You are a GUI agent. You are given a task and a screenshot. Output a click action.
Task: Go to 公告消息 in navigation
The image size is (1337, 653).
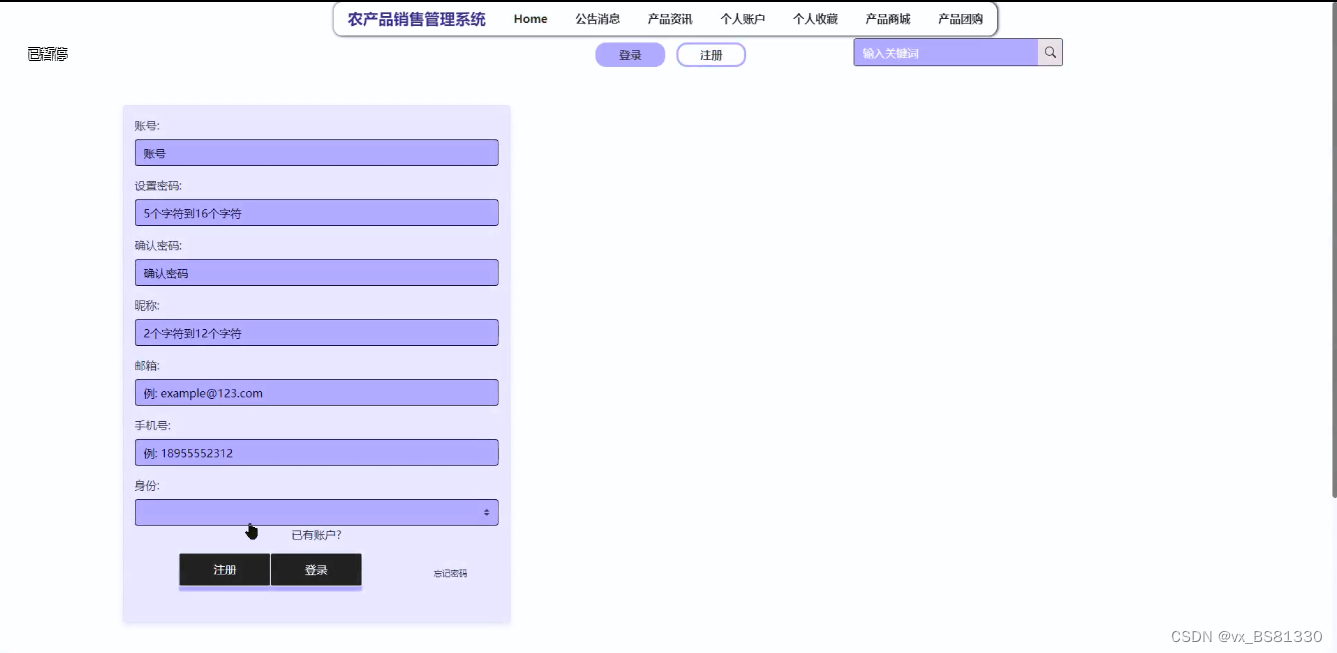pos(598,19)
